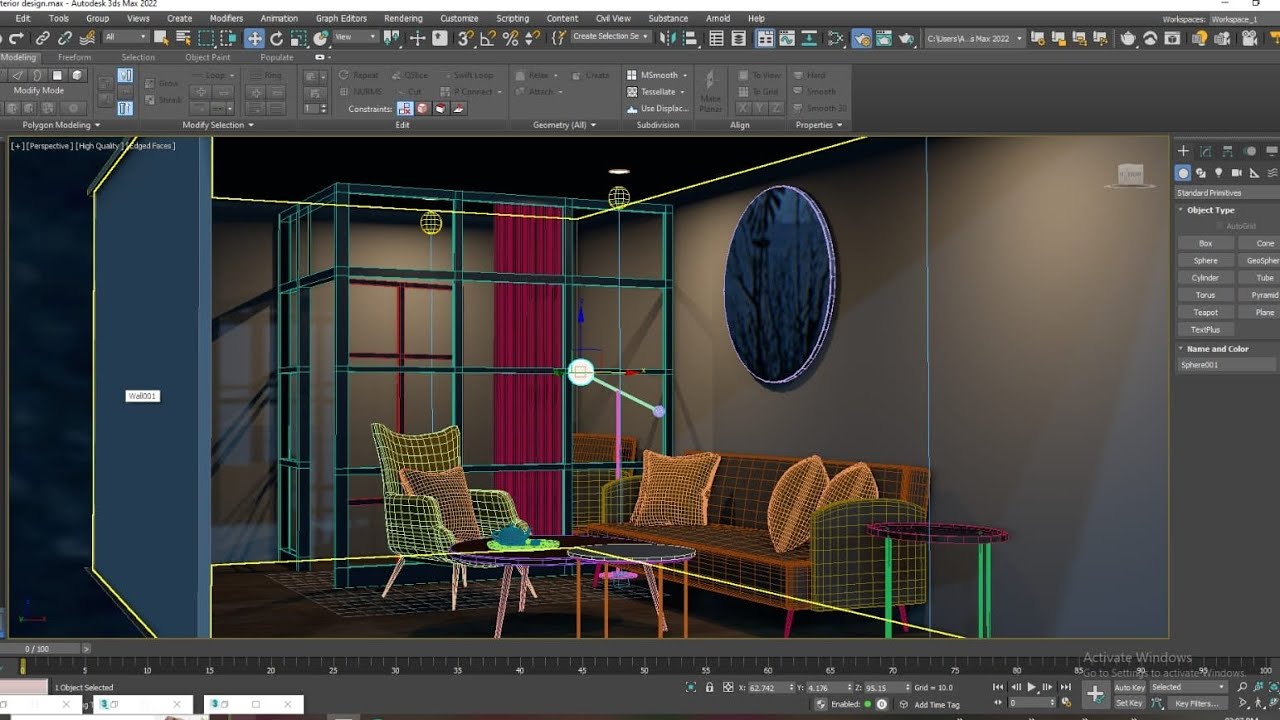This screenshot has height=720, width=1280.
Task: Open the Create Selection Set dropdown
Action: pyautogui.click(x=610, y=37)
